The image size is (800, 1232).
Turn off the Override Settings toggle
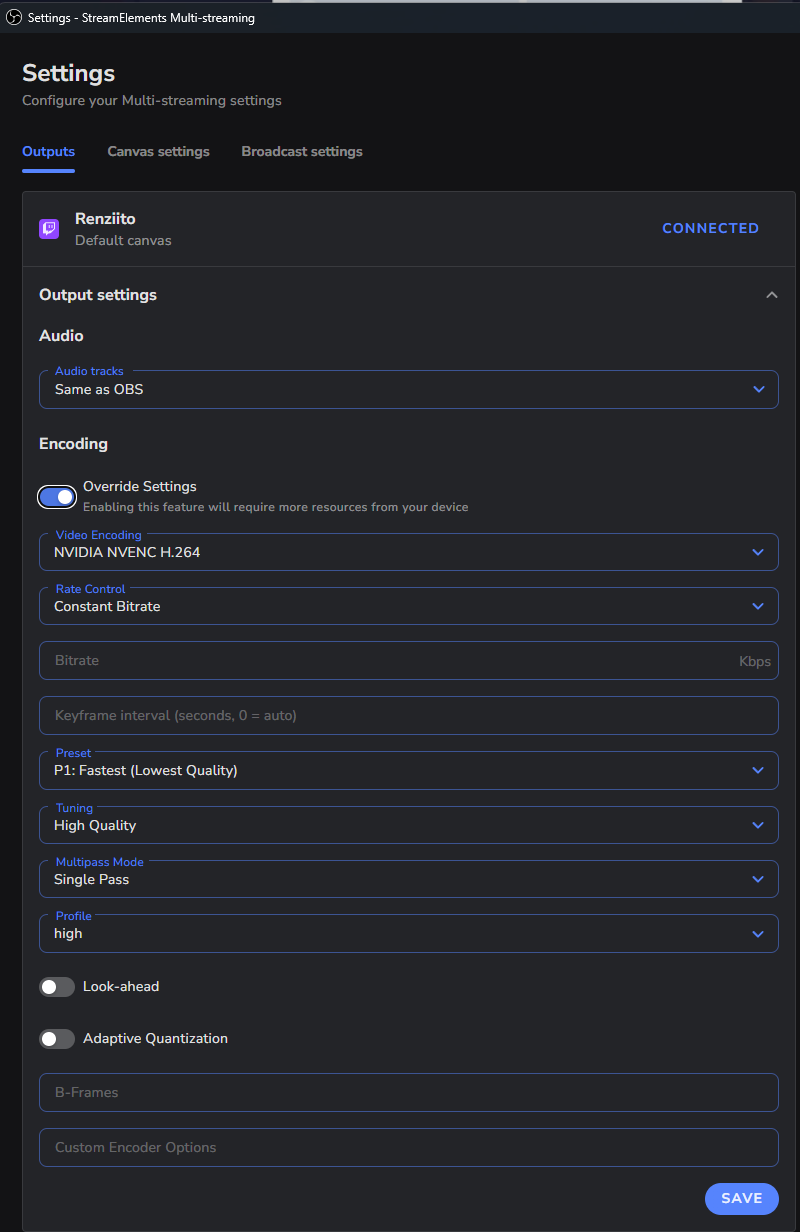point(57,496)
